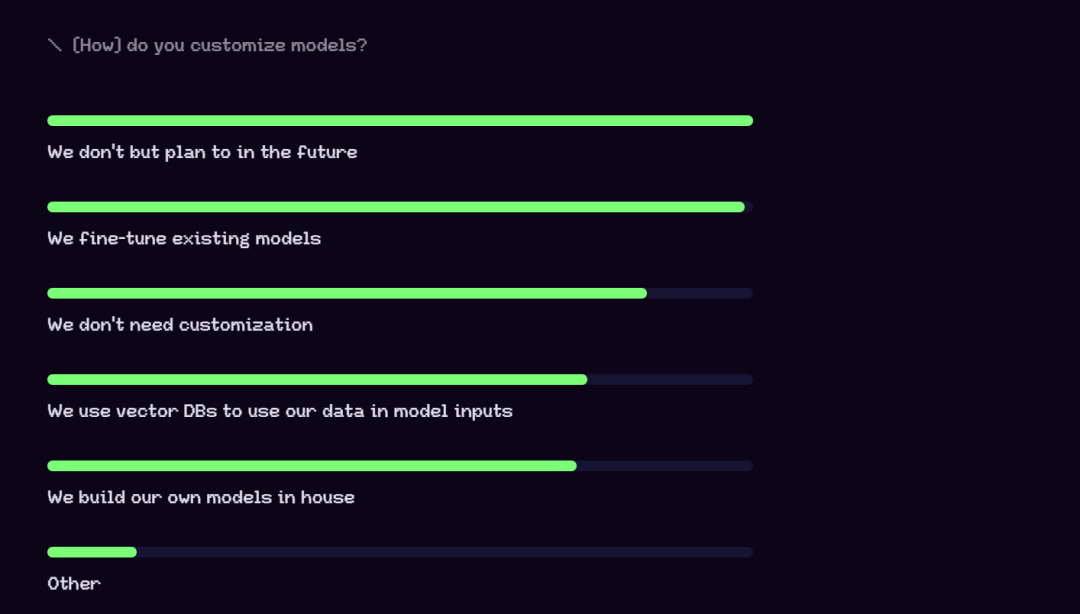The width and height of the screenshot is (1080, 614).
Task: Click the unfilled dark part of the 'Other' bar
Action: (445, 552)
